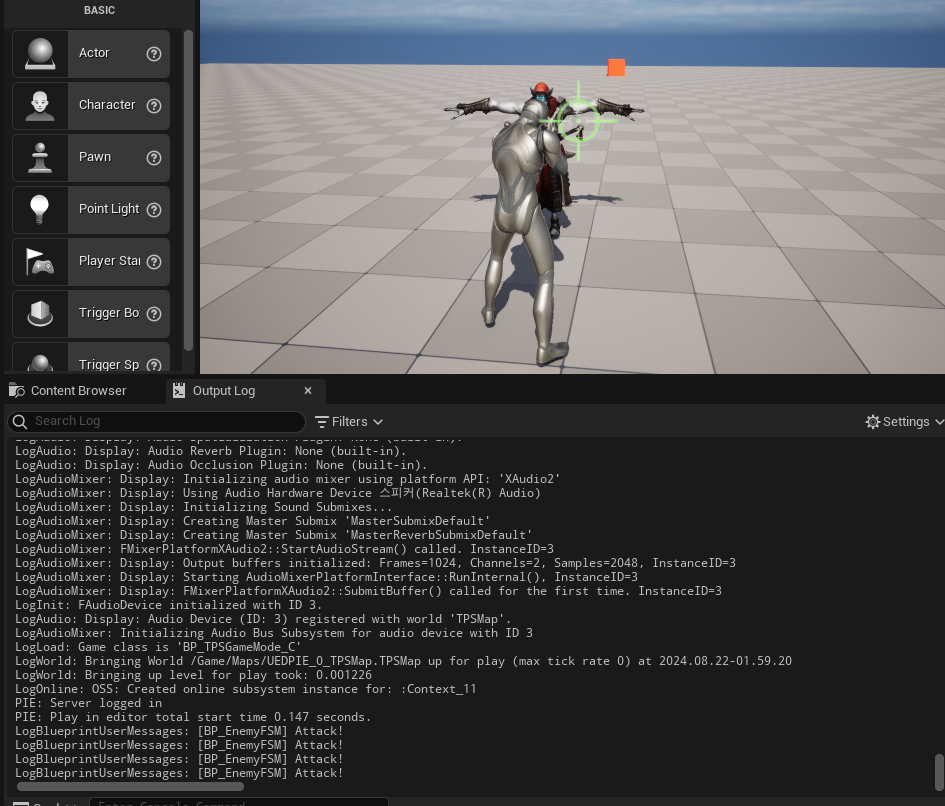The width and height of the screenshot is (945, 806).
Task: Click 'Audio Reverb Plugin: None' log line
Action: (x=211, y=451)
